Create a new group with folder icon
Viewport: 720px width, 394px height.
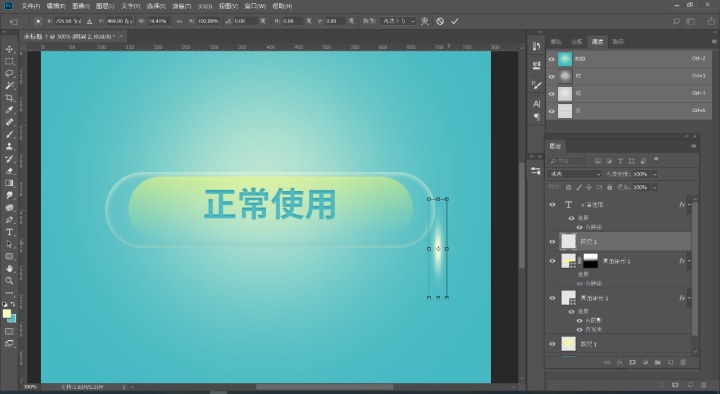click(658, 362)
